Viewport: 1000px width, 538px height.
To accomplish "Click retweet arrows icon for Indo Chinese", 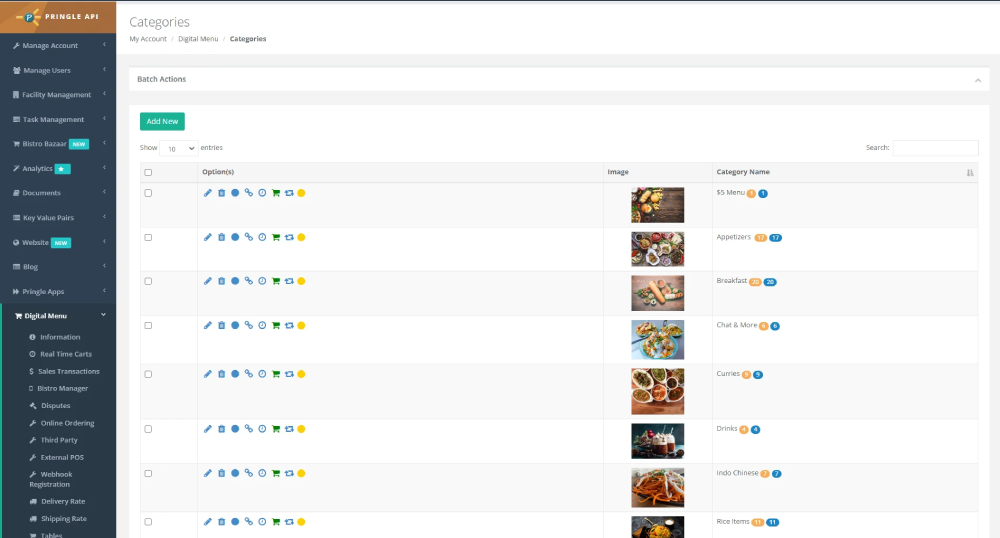I will [289, 473].
